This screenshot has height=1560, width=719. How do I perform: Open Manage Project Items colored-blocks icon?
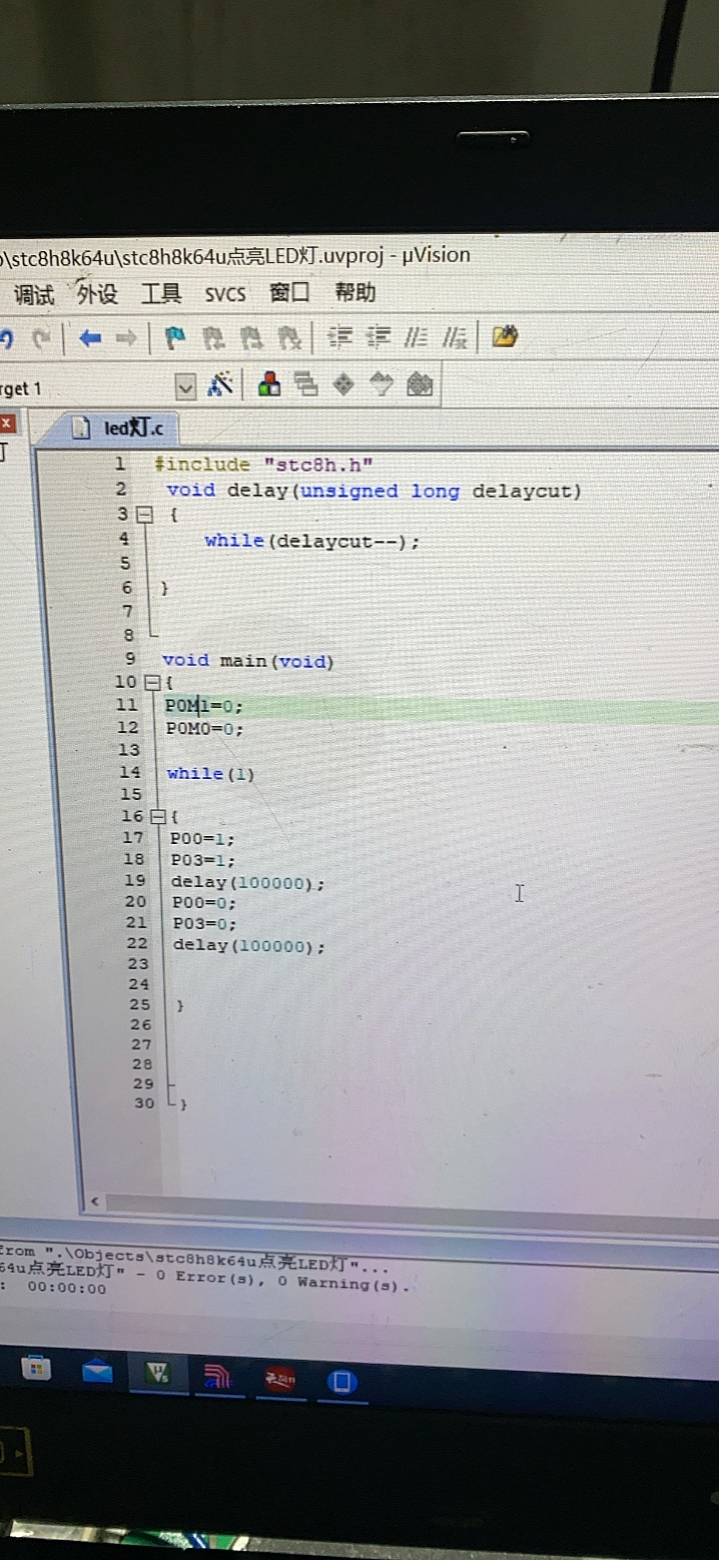tap(269, 385)
